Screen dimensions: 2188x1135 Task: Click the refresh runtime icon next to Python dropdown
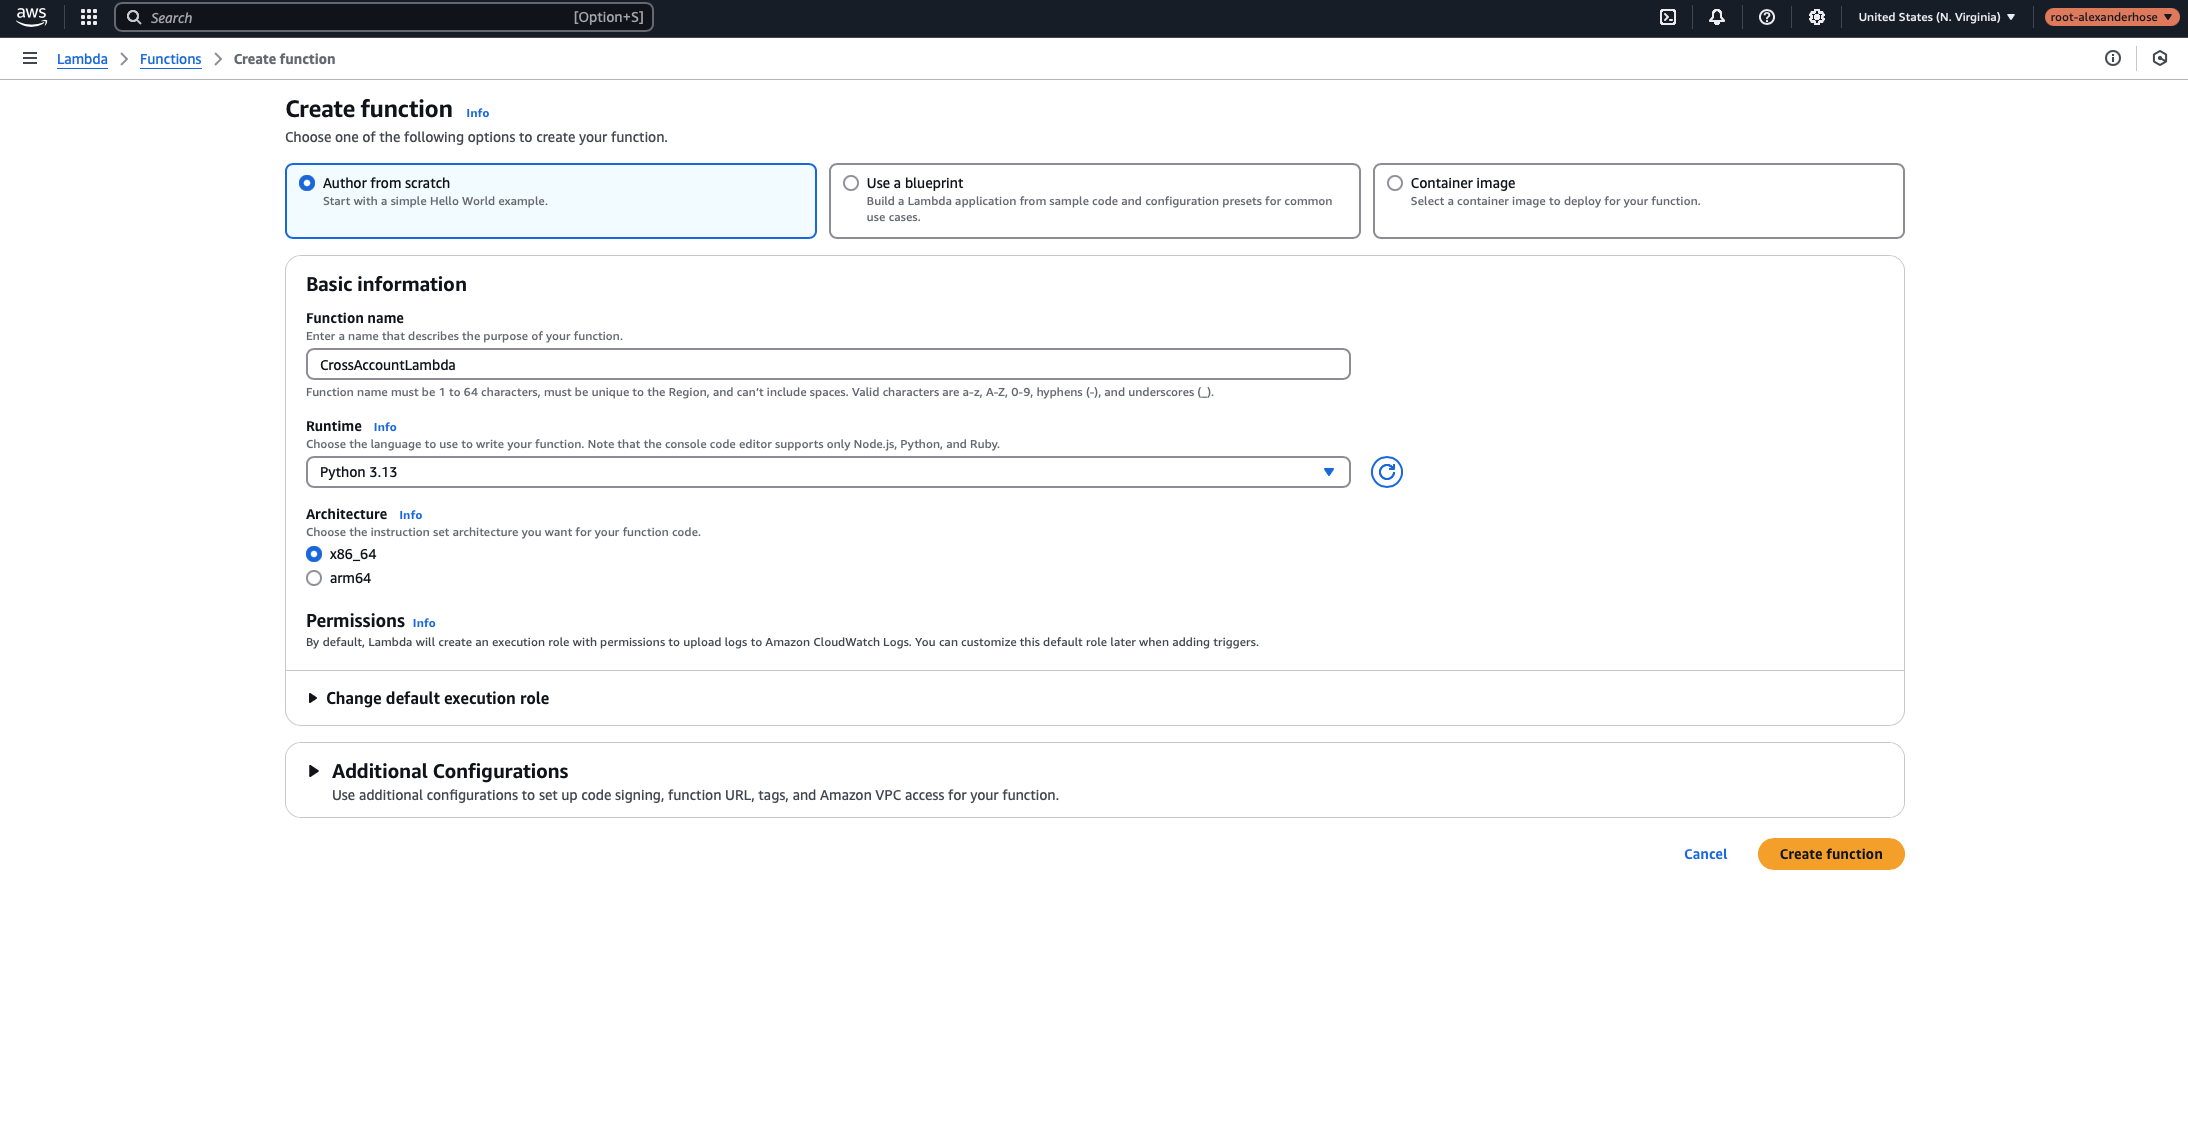coord(1386,471)
